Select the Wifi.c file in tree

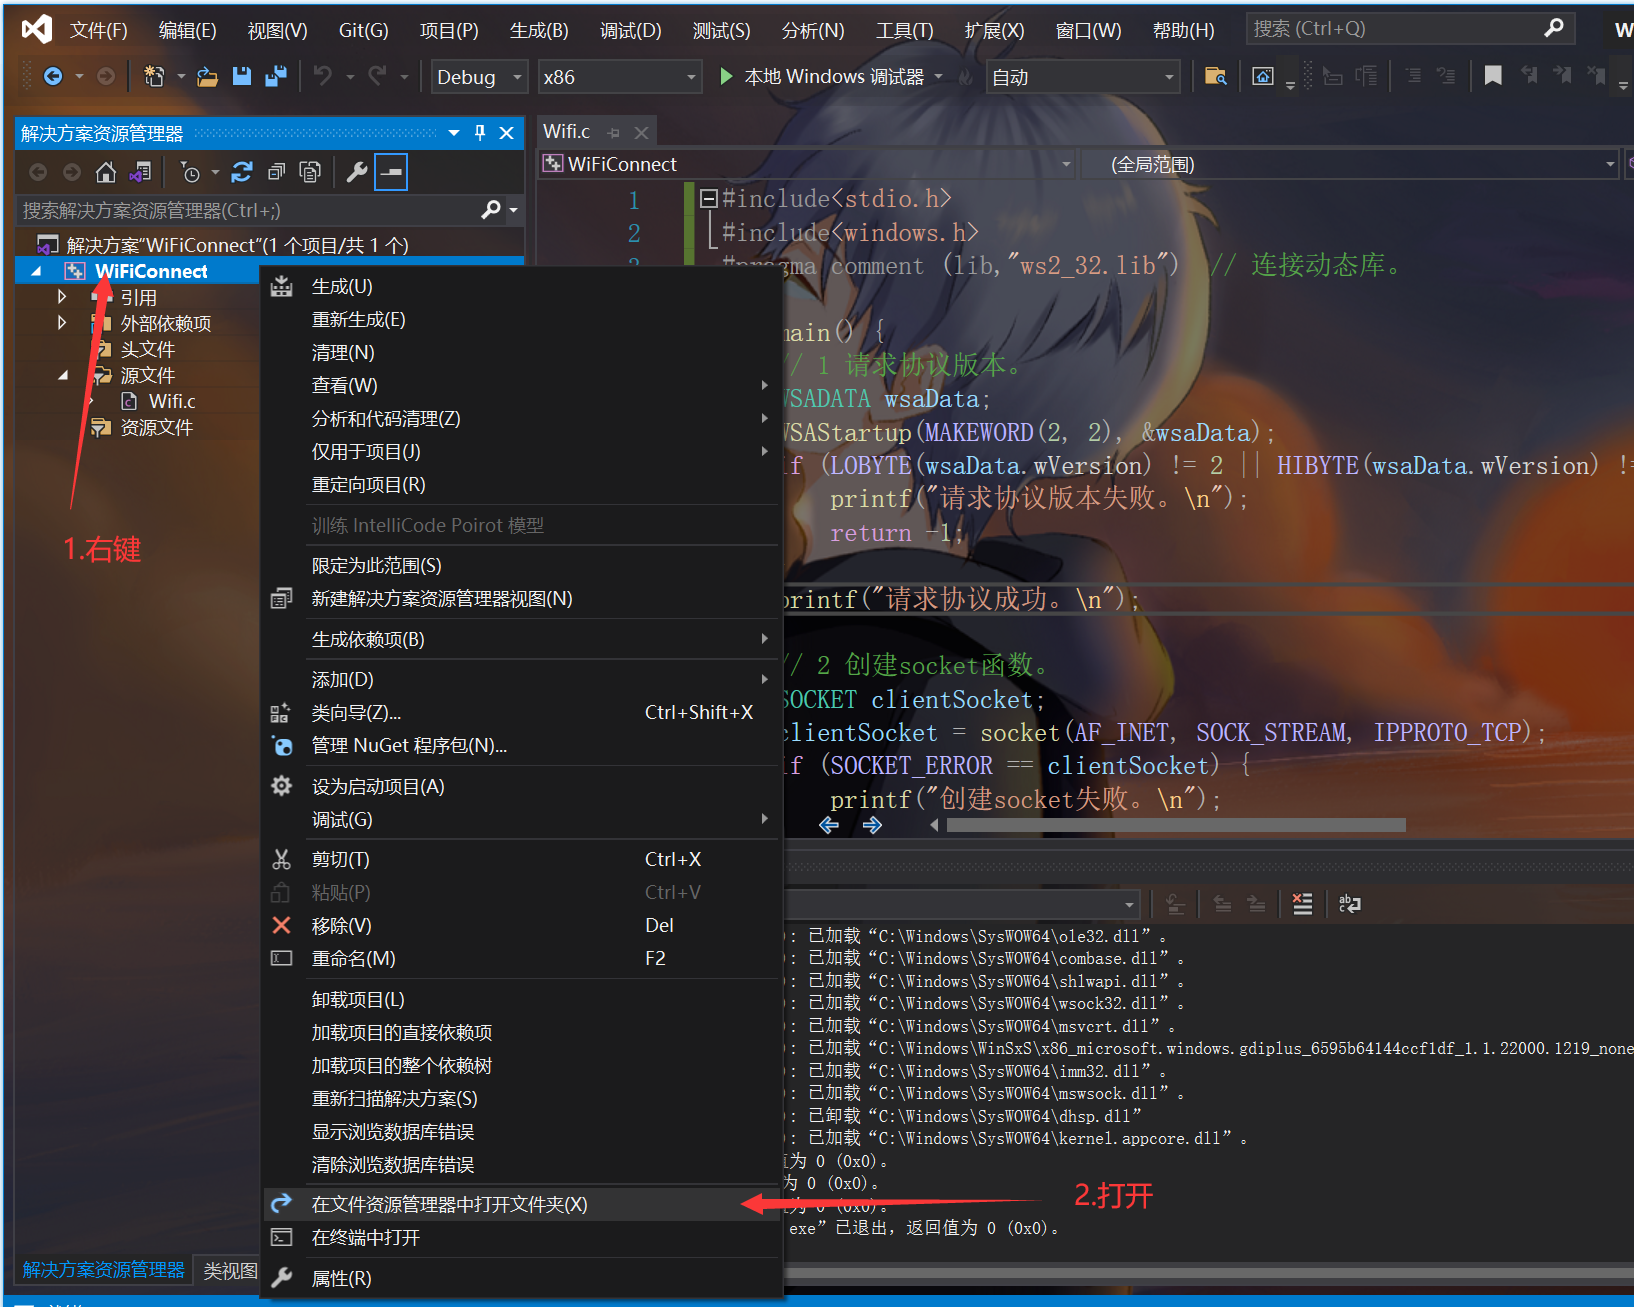172,401
